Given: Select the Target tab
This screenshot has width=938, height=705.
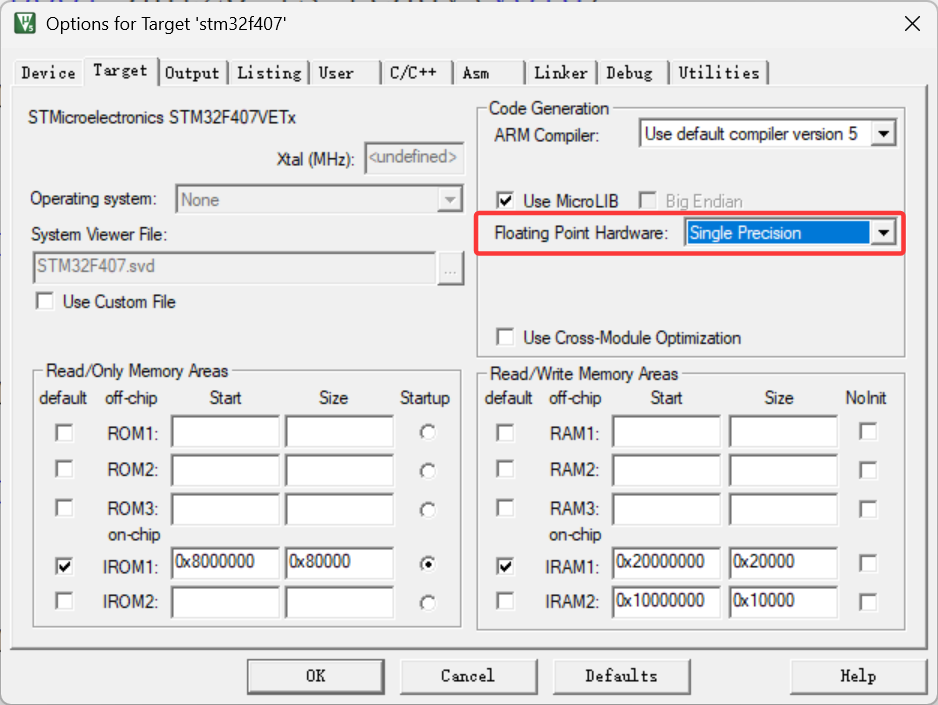Looking at the screenshot, I should coord(120,71).
